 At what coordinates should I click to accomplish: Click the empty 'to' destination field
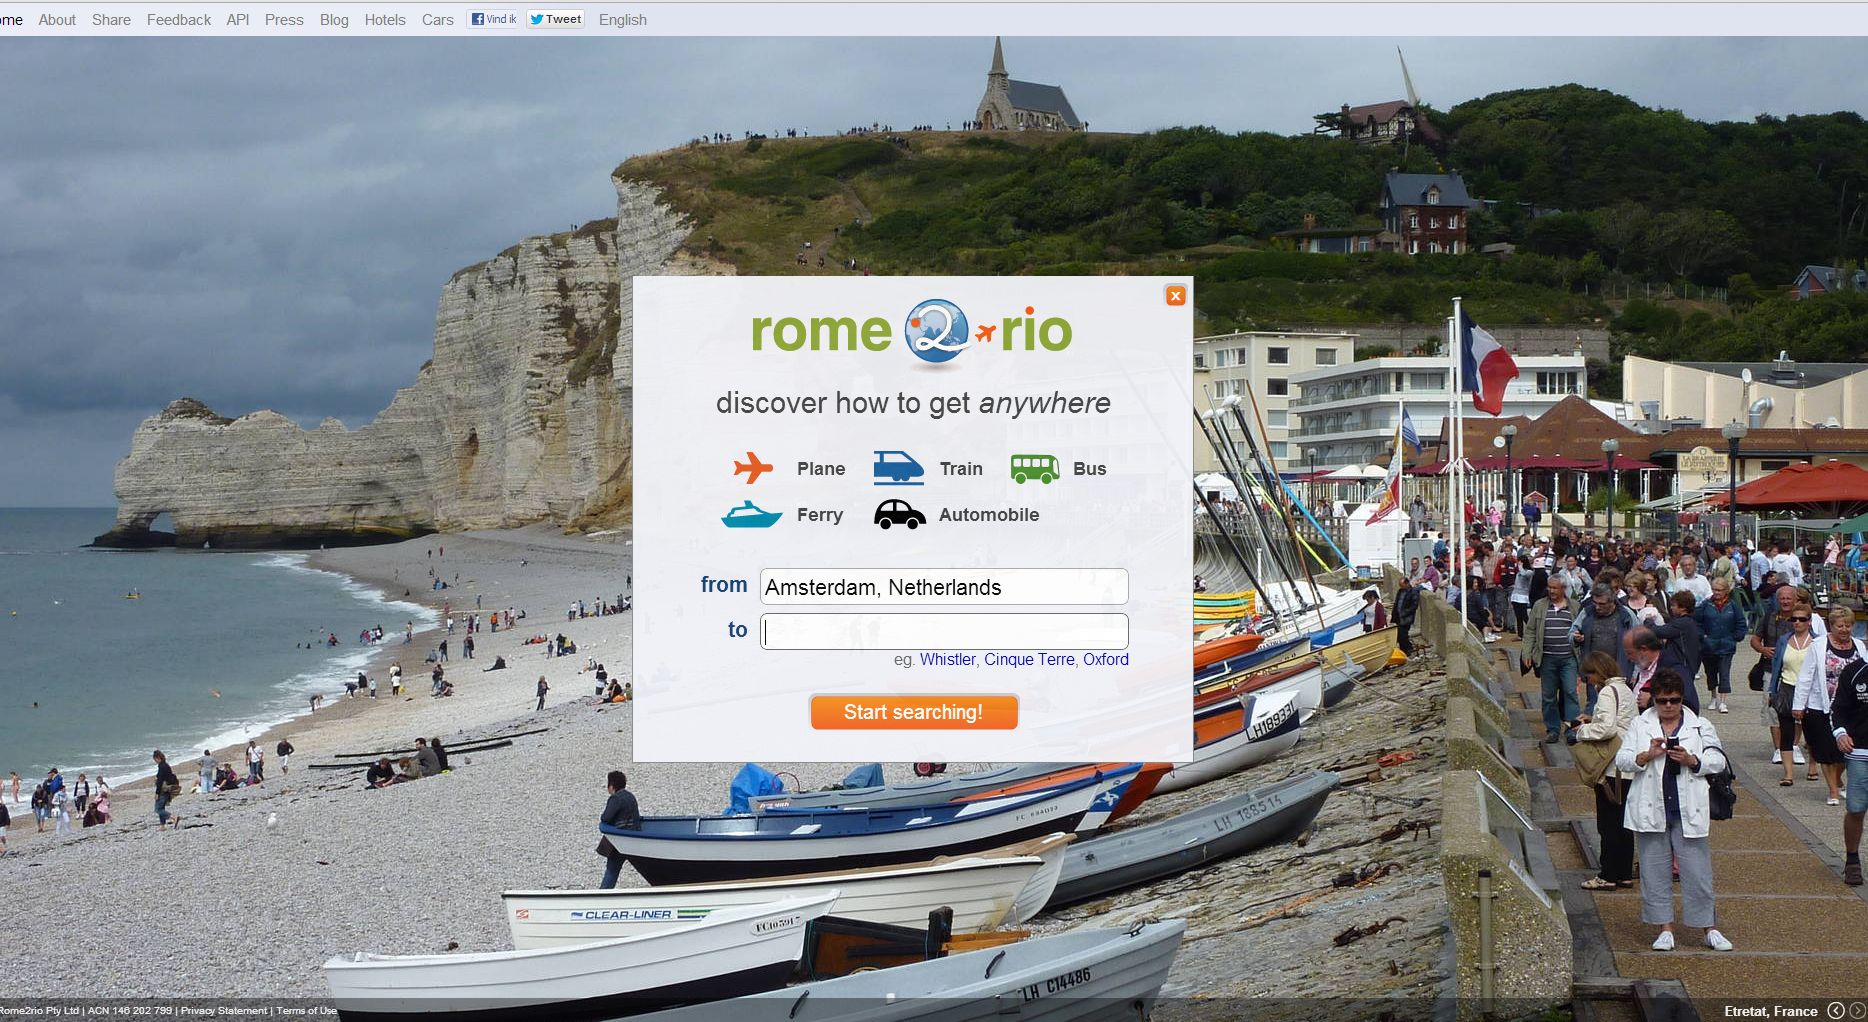(944, 632)
